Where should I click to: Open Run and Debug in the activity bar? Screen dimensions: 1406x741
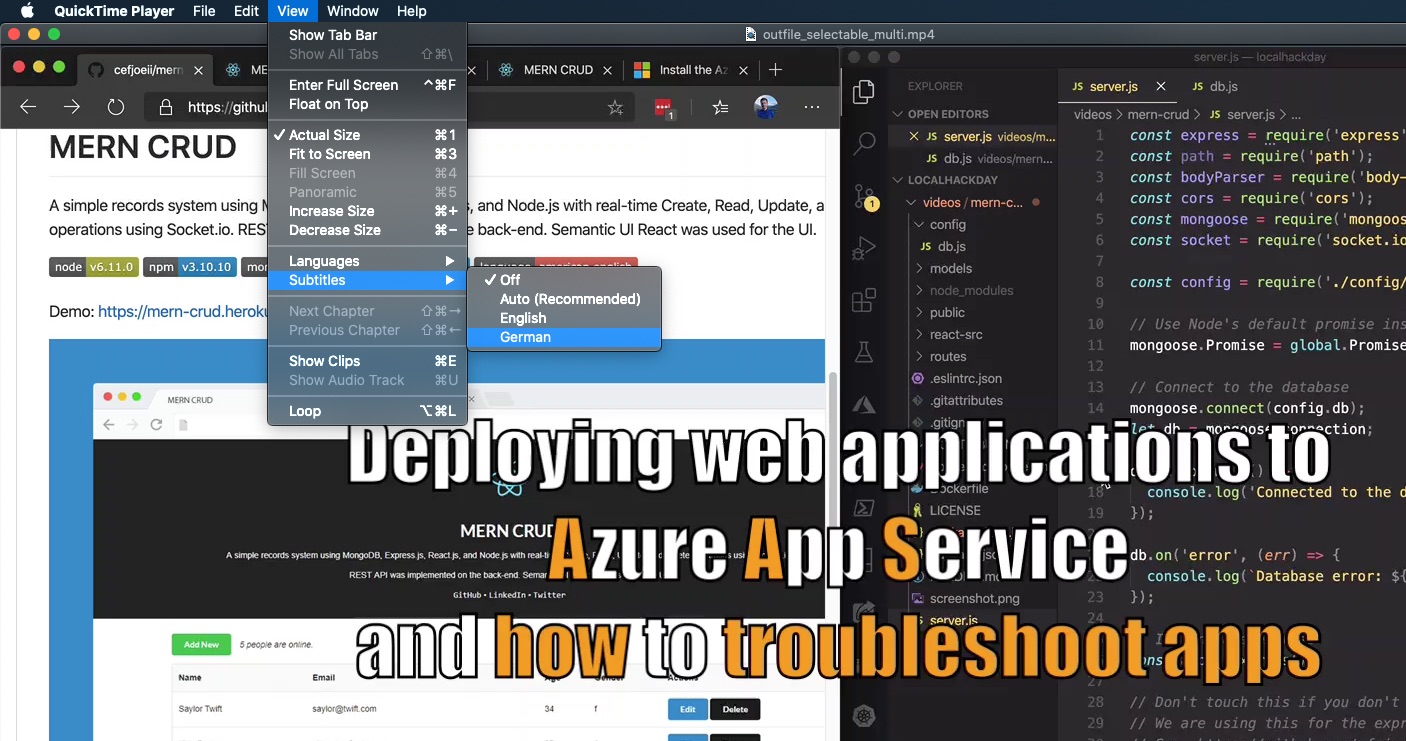[864, 248]
